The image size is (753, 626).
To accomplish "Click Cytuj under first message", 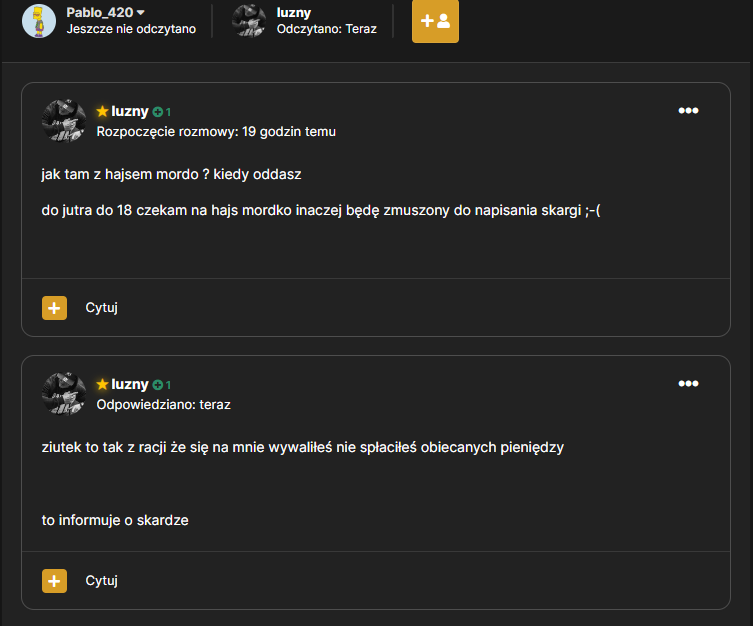I will pos(101,308).
